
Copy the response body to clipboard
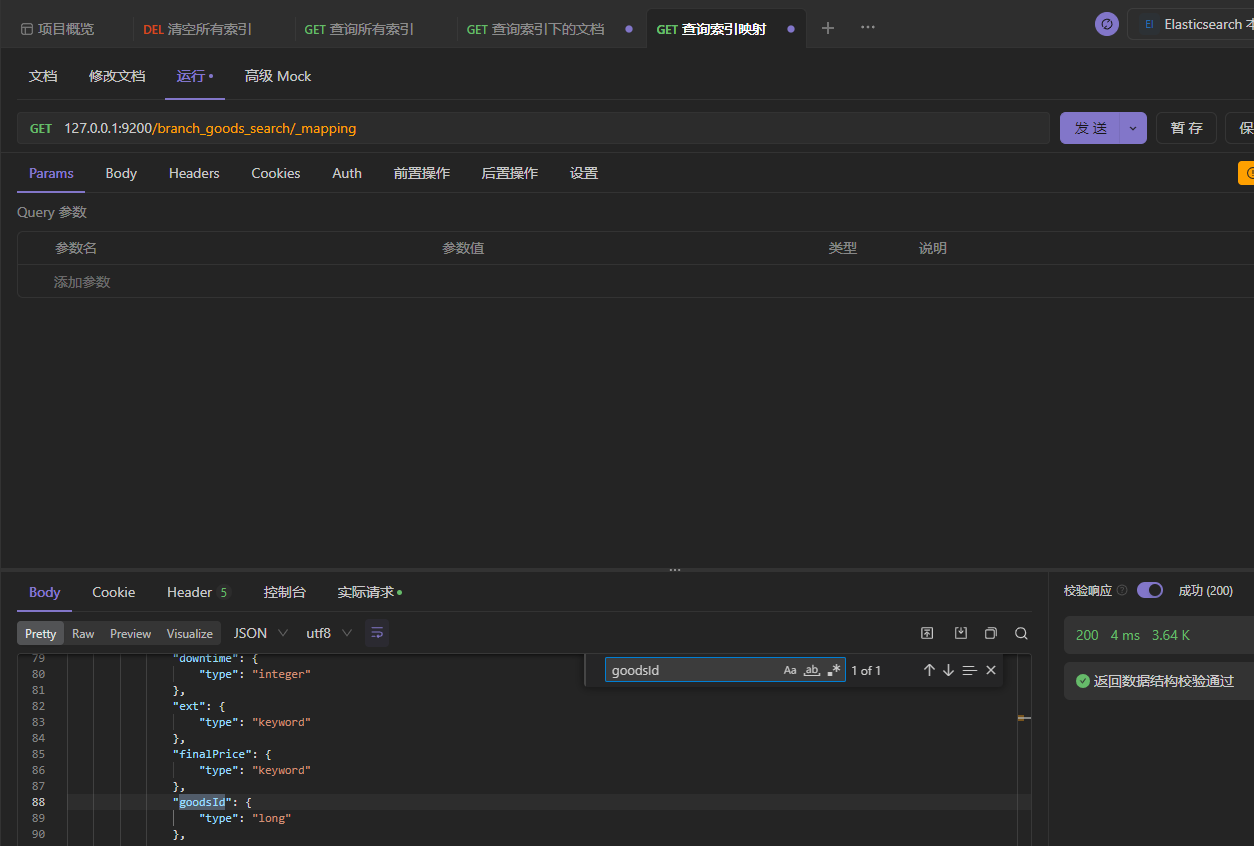point(990,633)
